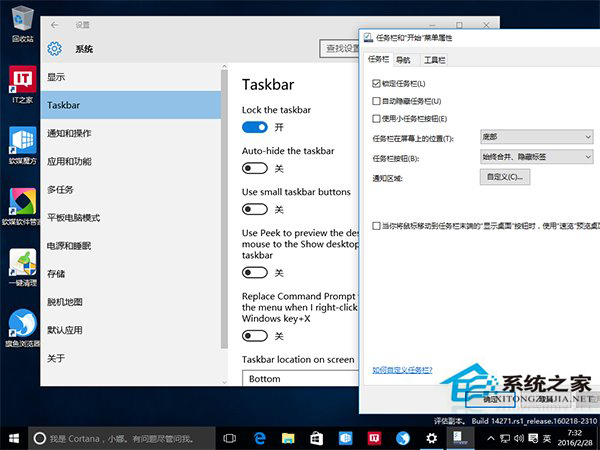Open the 如何自定义任务栏 help link
This screenshot has height=450, width=600.
click(402, 369)
